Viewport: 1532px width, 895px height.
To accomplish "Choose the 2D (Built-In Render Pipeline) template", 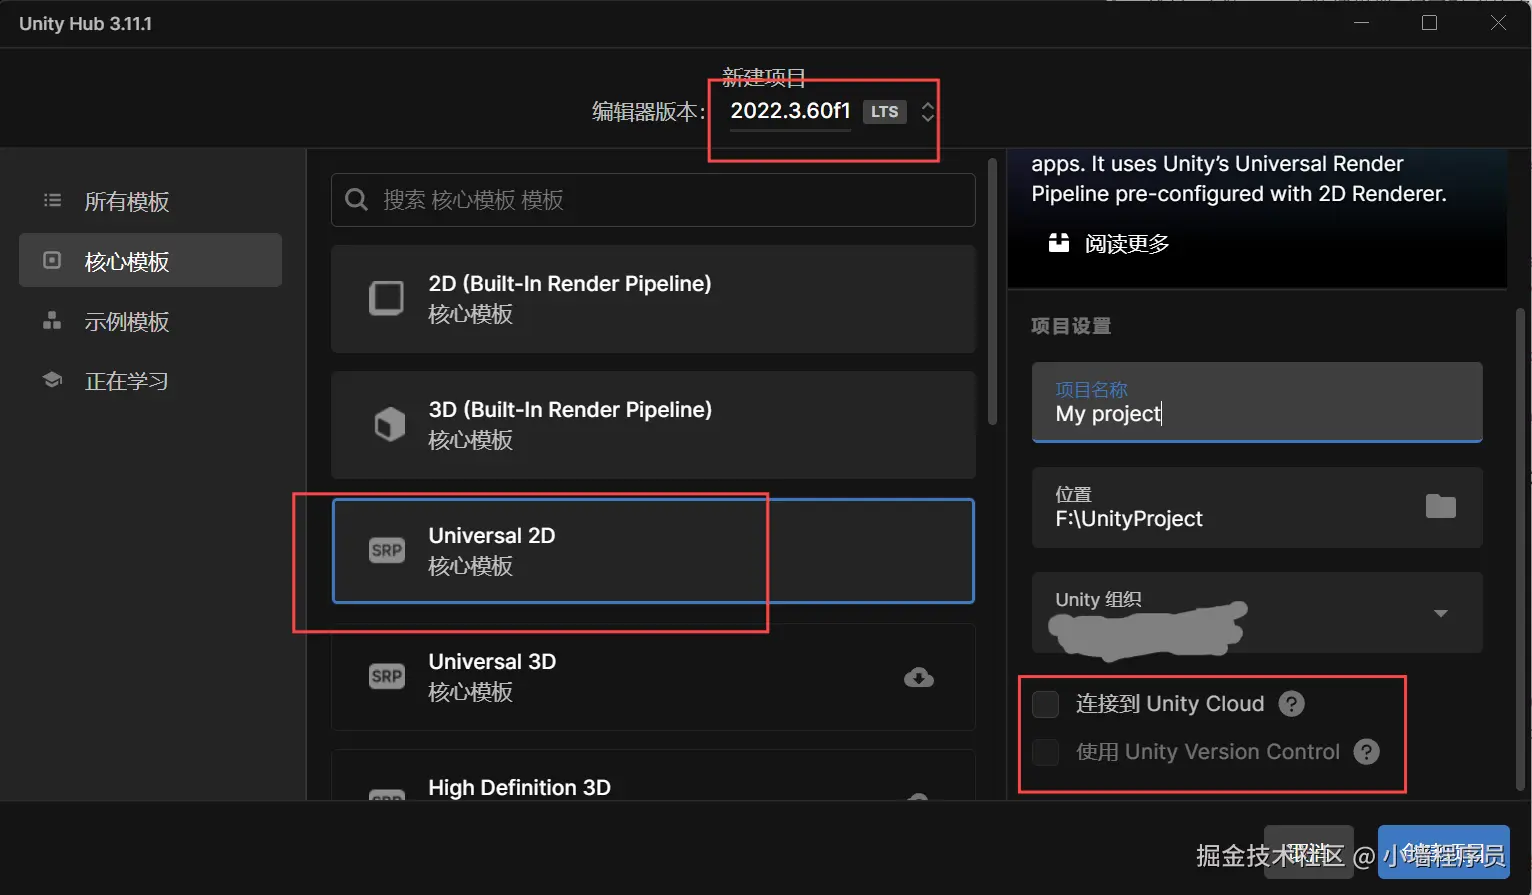I will (x=653, y=298).
